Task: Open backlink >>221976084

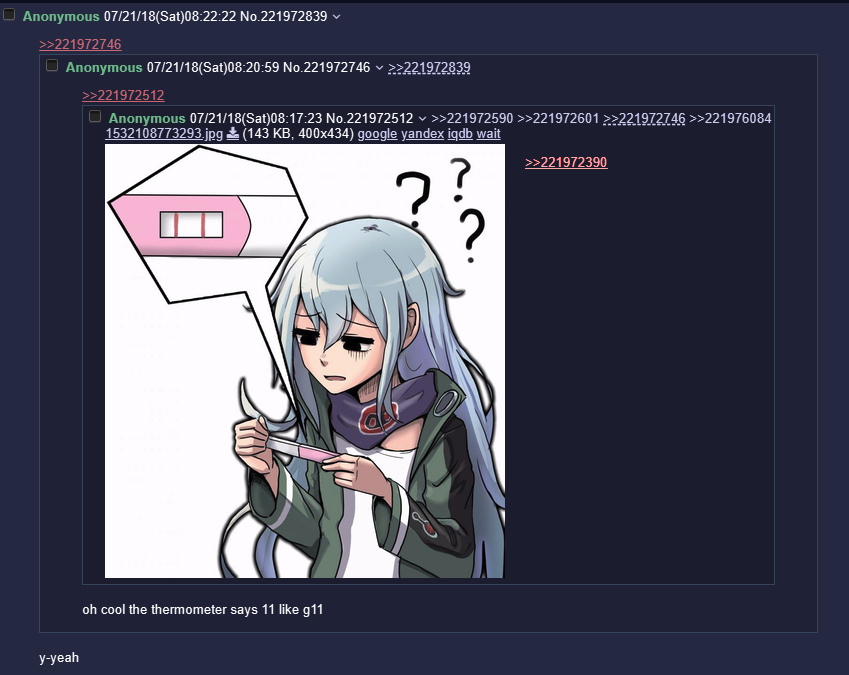Action: tap(730, 118)
